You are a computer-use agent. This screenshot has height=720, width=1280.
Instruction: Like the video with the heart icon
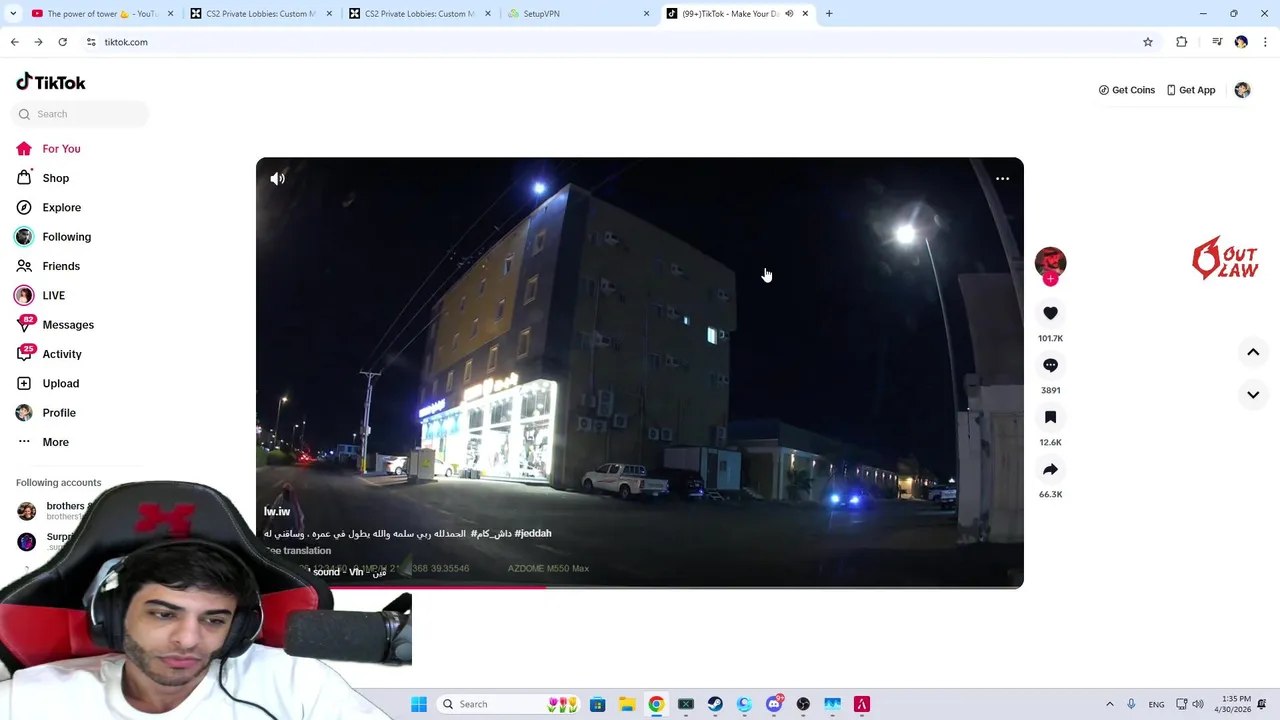(1050, 313)
